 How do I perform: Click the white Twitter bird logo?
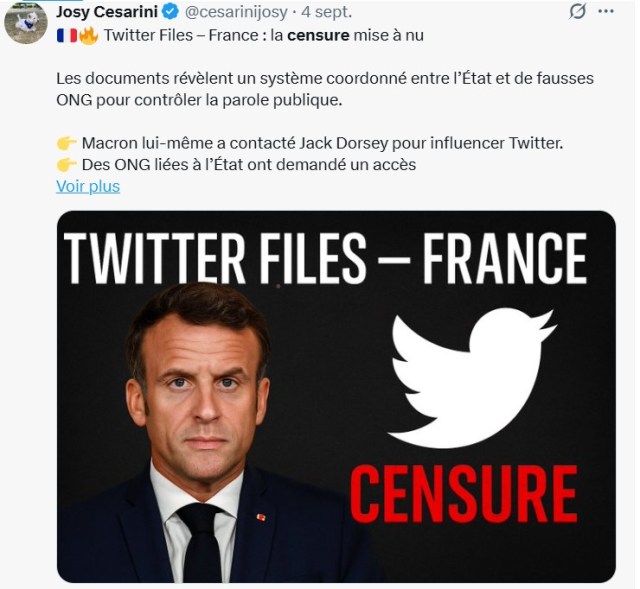pyautogui.click(x=470, y=375)
